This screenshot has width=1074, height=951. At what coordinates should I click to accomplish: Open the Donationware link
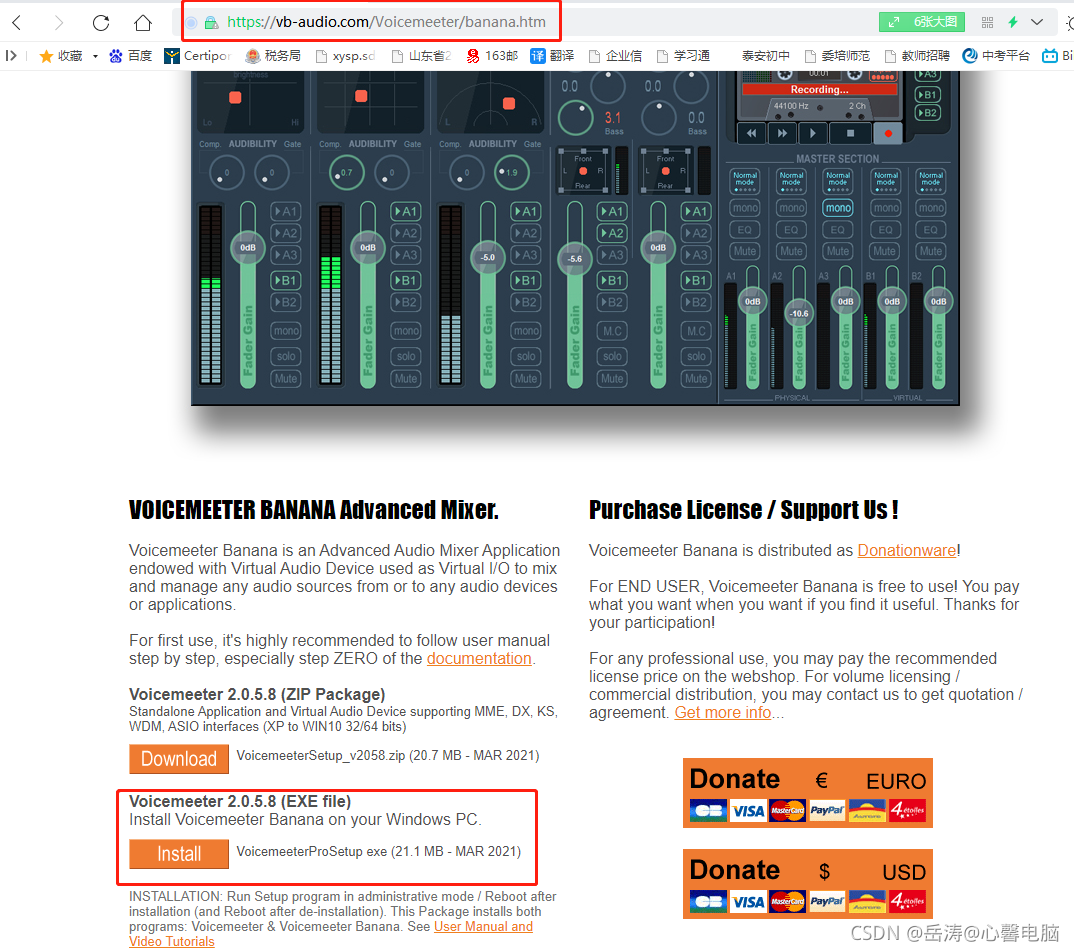[x=907, y=550]
